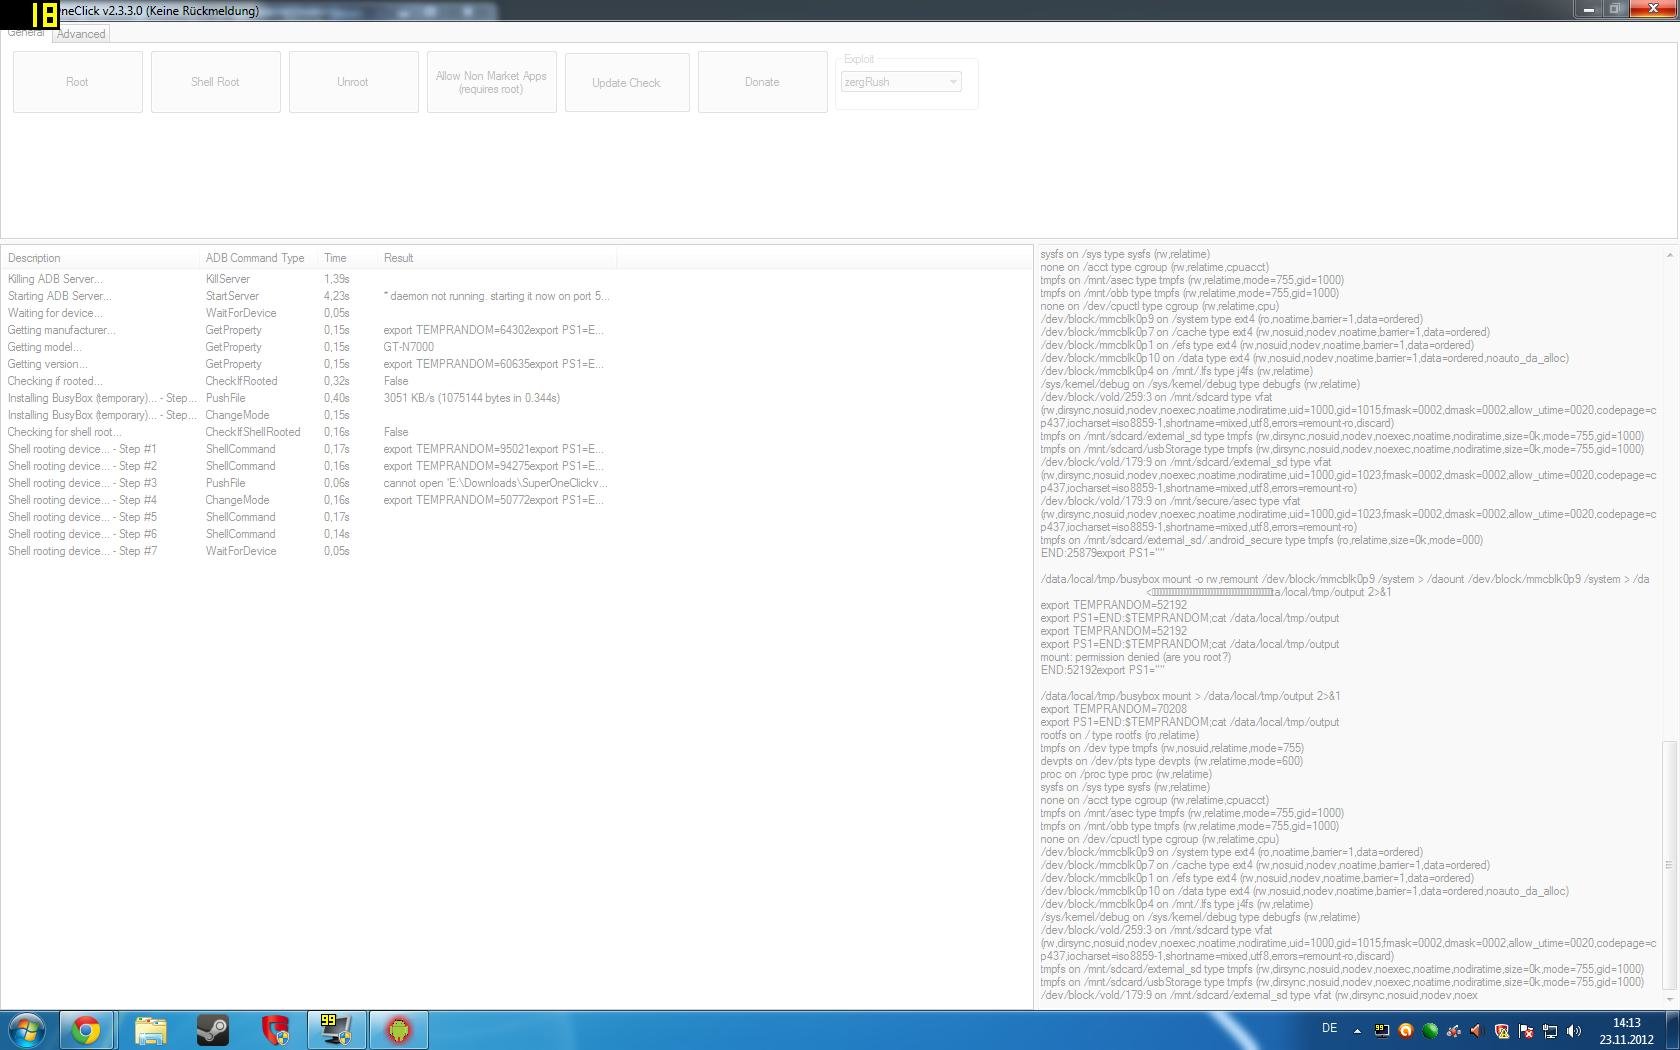Viewport: 1680px width, 1050px height.
Task: Open the Windows Start menu orb
Action: click(x=27, y=1030)
